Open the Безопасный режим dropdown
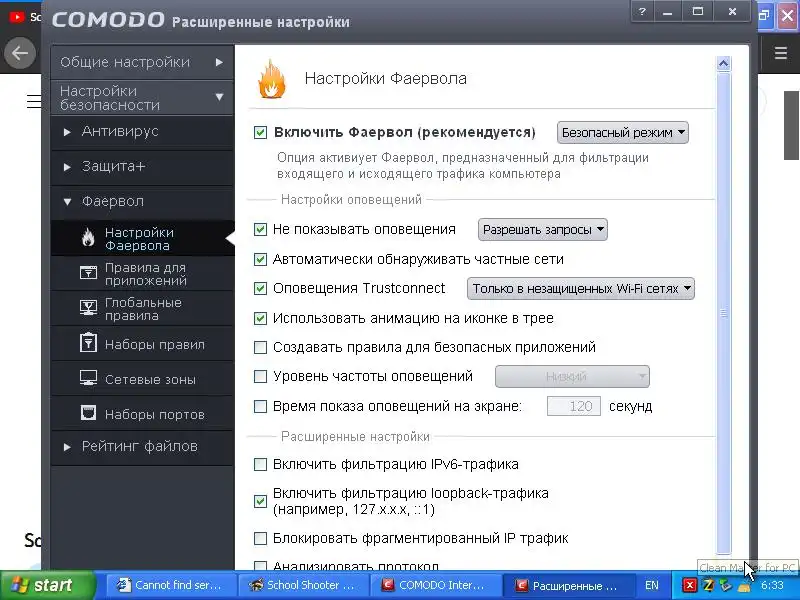Image resolution: width=800 pixels, height=600 pixels. [x=623, y=133]
